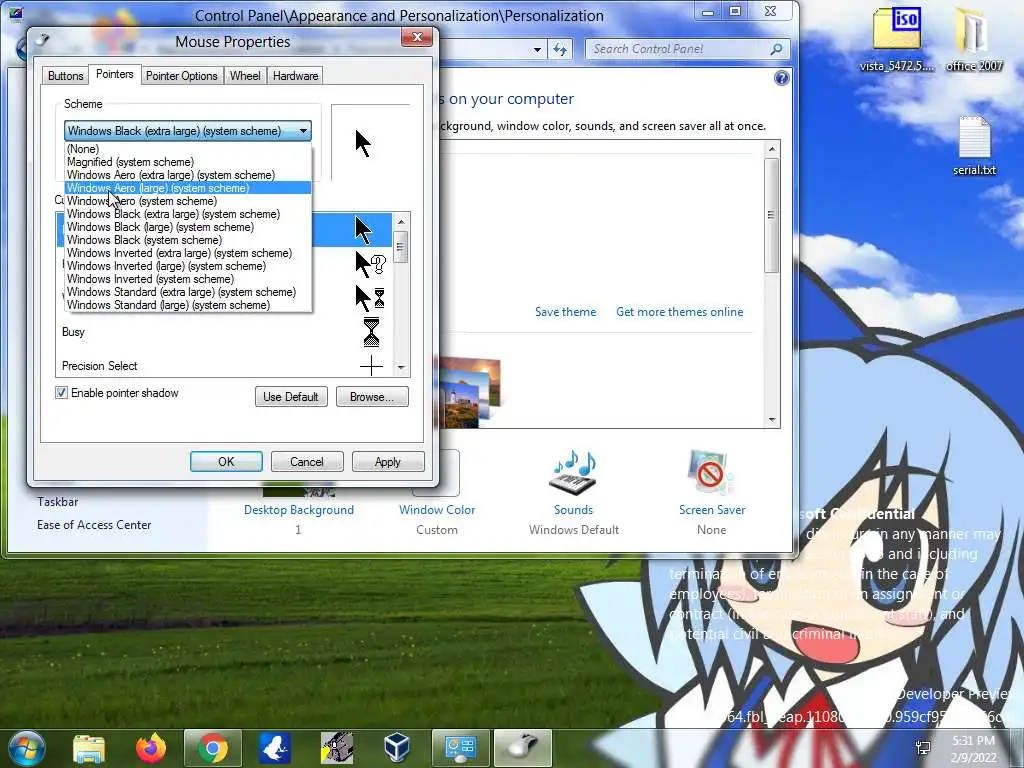Launch Firefox from the taskbar
Viewport: 1024px width, 768px height.
pos(151,748)
